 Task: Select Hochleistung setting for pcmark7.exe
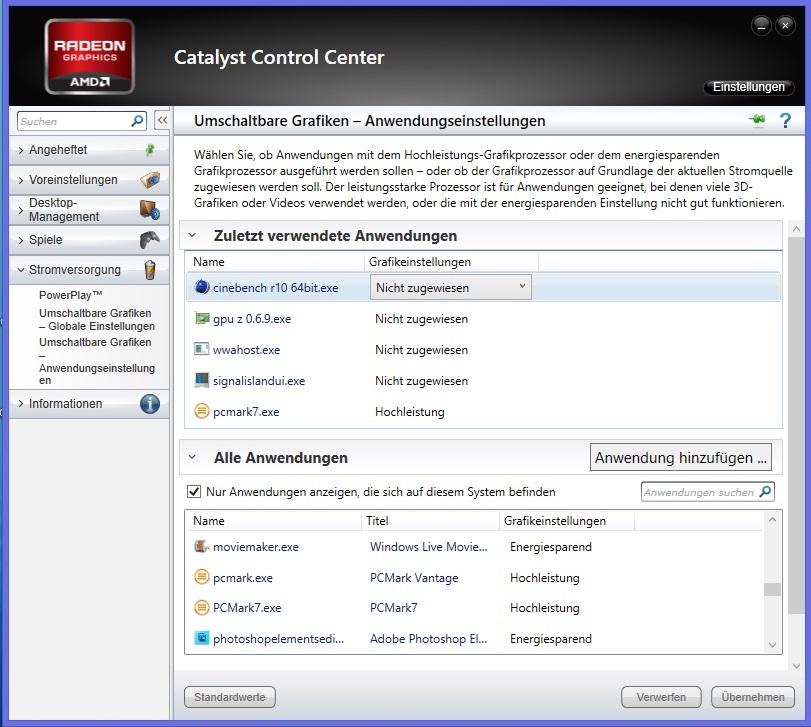coord(410,412)
